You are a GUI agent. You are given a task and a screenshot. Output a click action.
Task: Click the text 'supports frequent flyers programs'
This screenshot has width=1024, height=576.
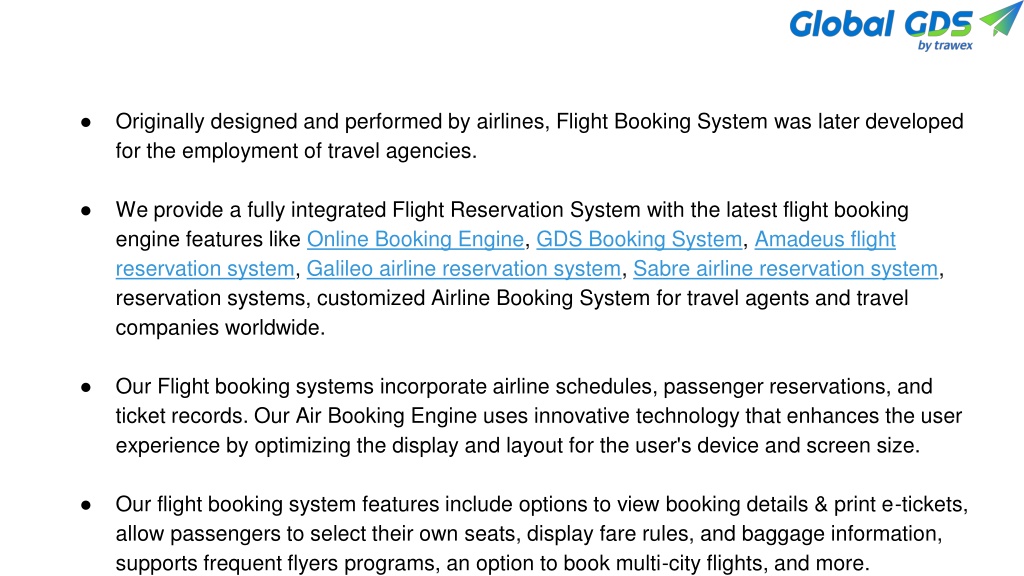tap(274, 564)
